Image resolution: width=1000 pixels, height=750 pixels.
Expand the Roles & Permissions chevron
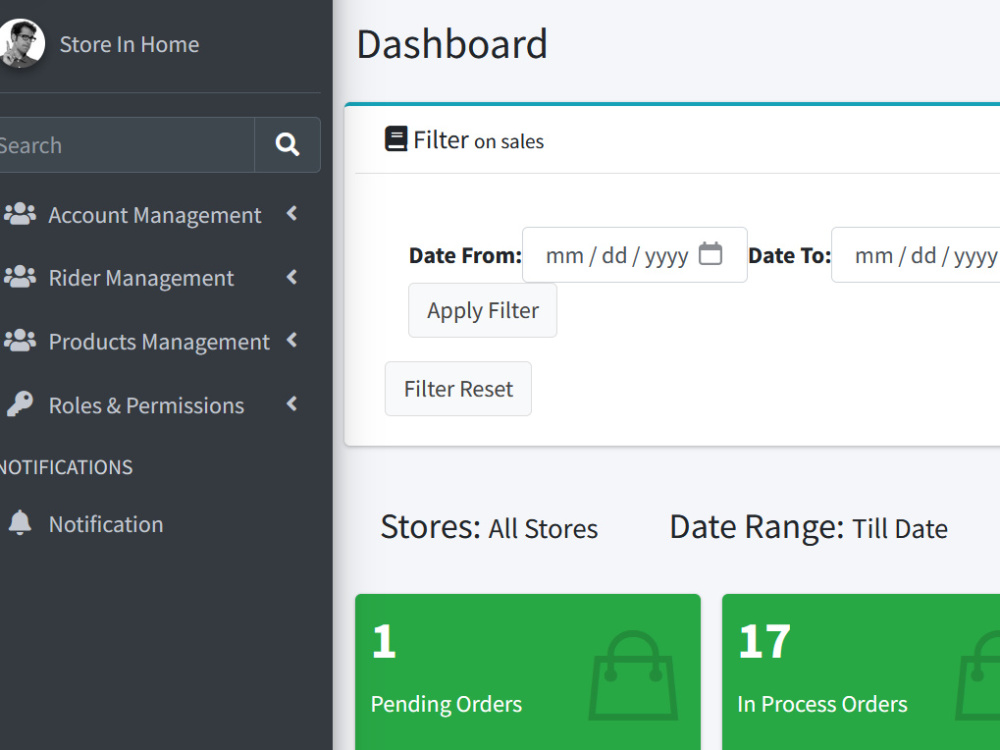[292, 404]
